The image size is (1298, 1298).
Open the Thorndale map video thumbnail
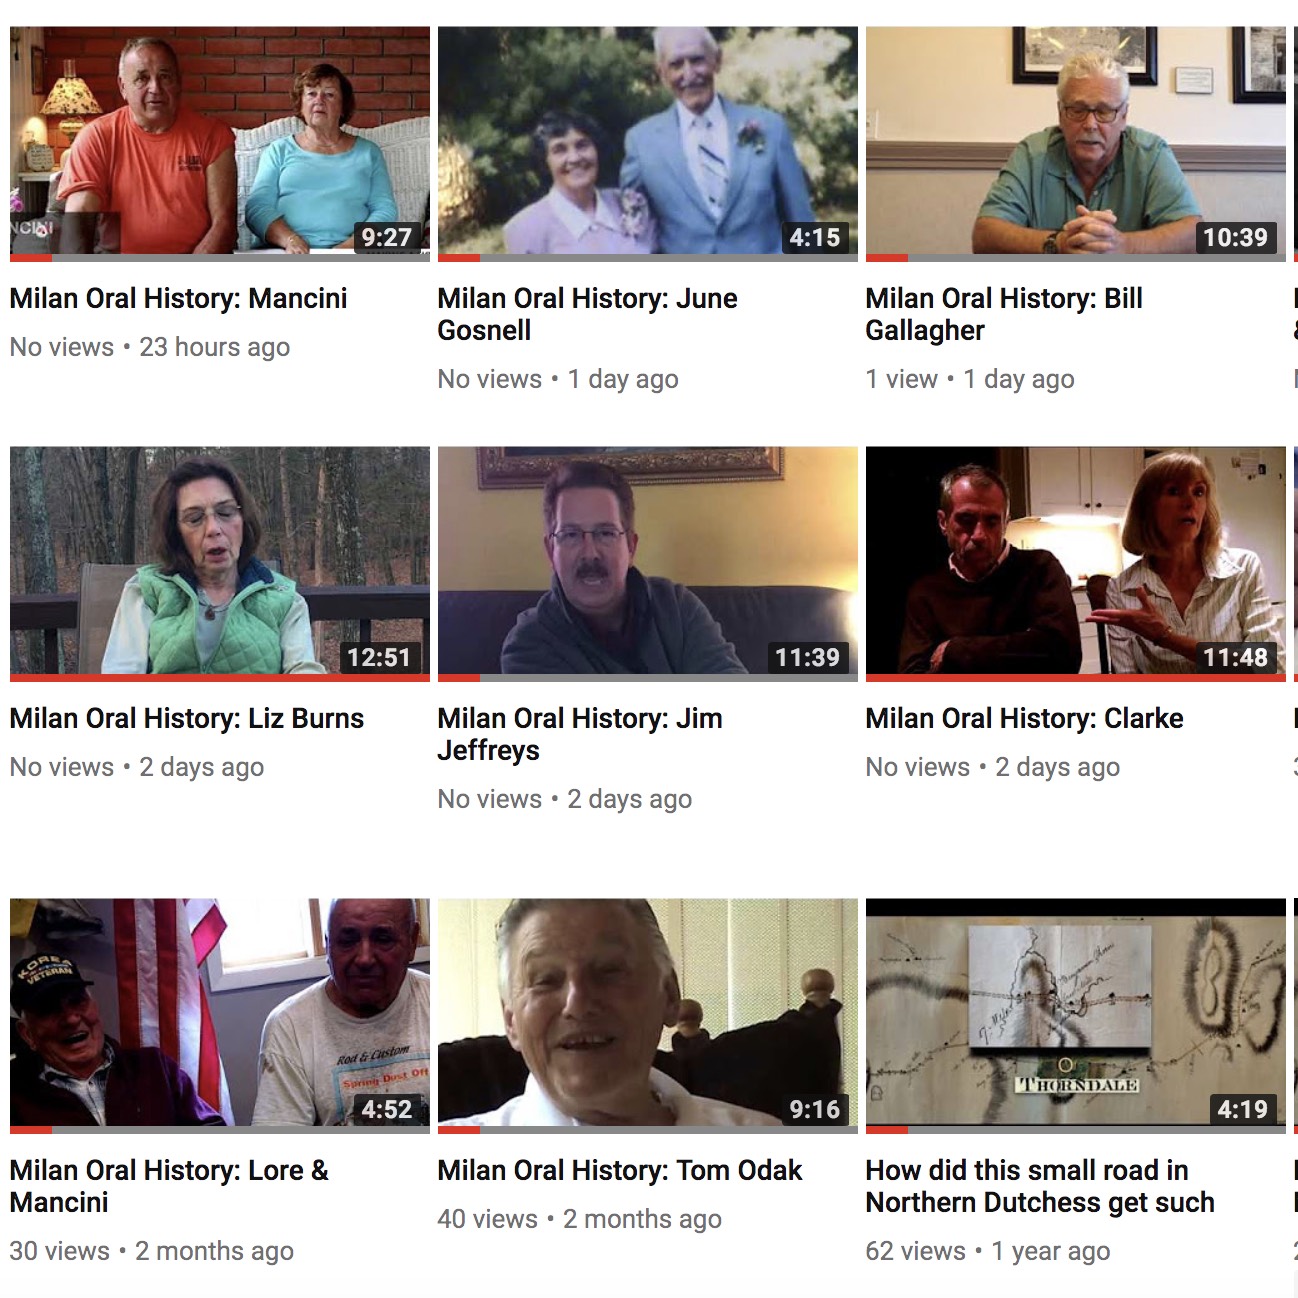(1076, 1016)
